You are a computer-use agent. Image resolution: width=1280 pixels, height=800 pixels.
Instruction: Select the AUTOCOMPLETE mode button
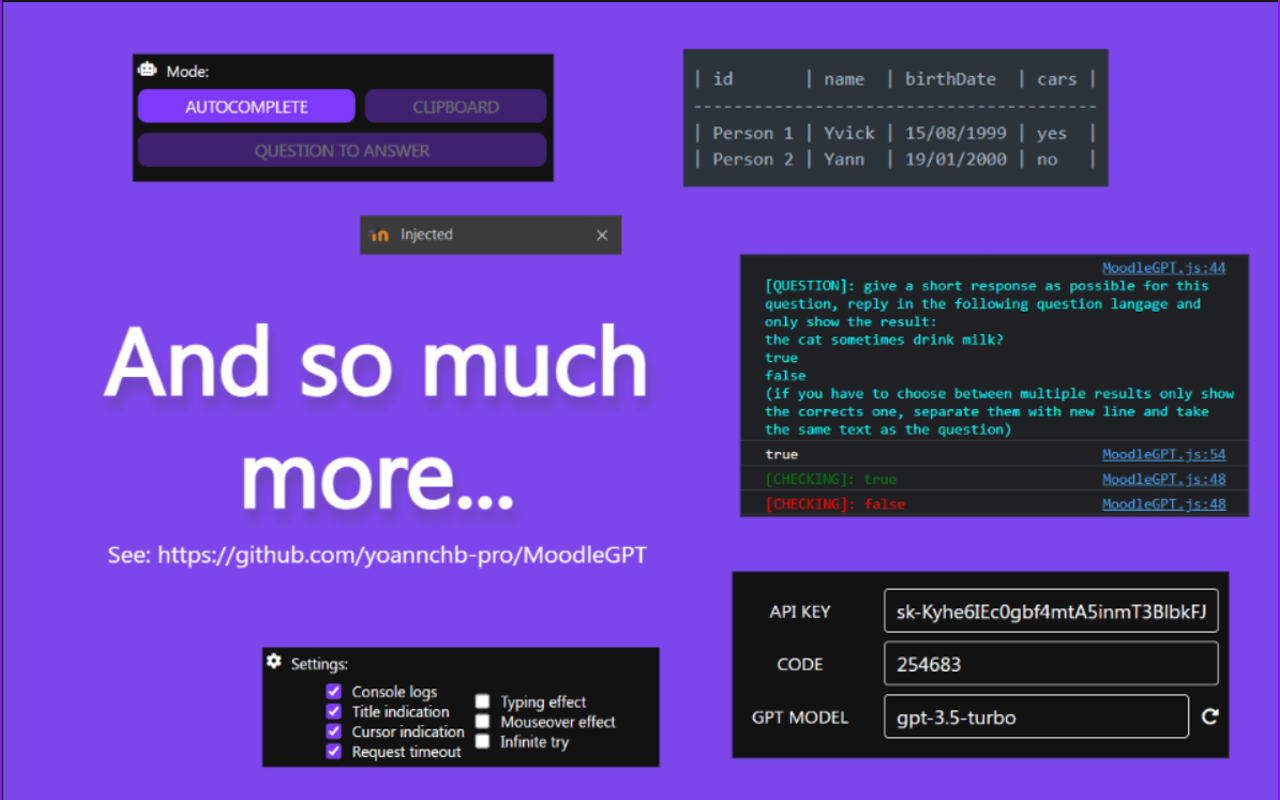tap(246, 106)
